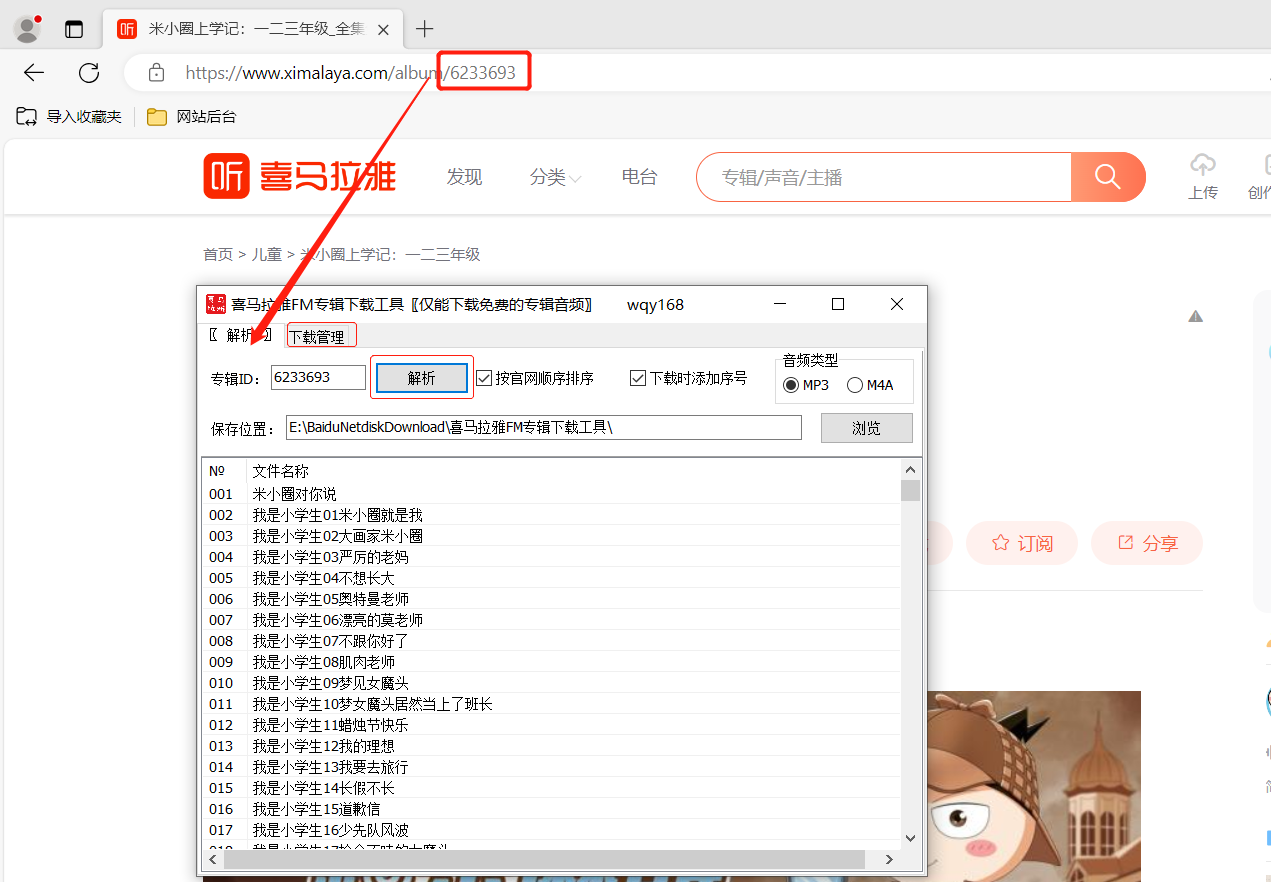Select row 我是小学生12我的理想
The height and width of the screenshot is (882, 1271).
tap(551, 746)
